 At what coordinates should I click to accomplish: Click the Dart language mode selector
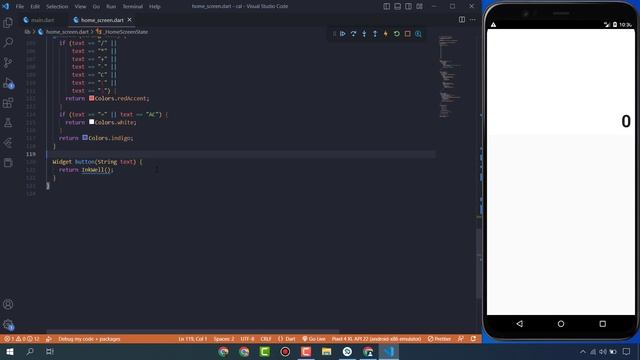click(x=287, y=339)
